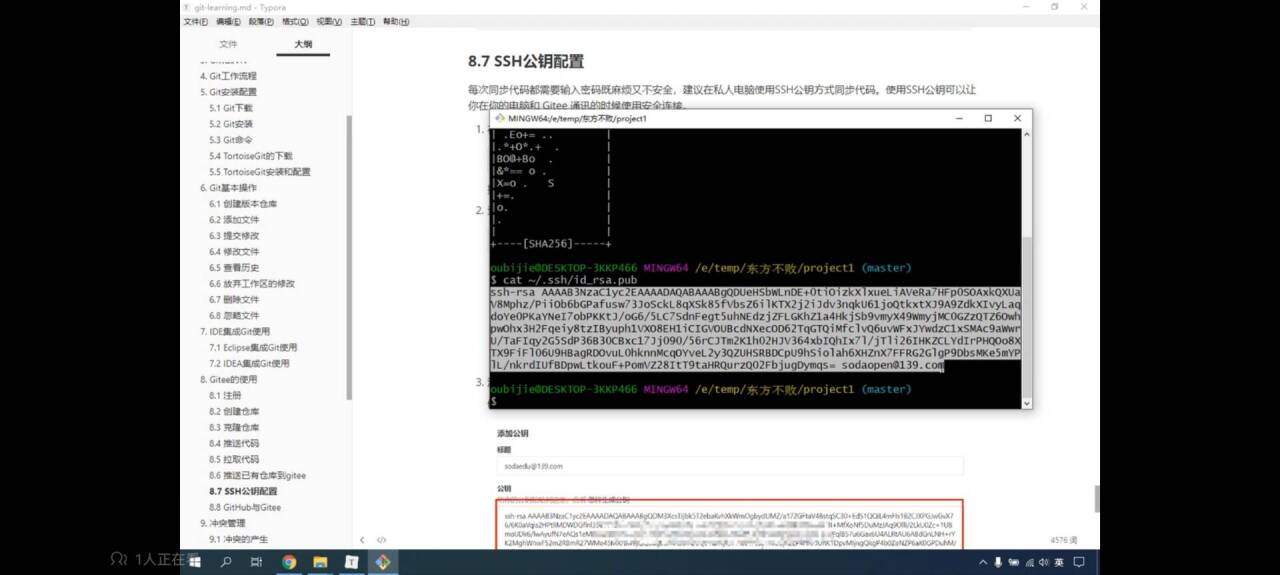Go to outline entry 5.1 Git下载
This screenshot has width=1280, height=575.
tap(231, 108)
